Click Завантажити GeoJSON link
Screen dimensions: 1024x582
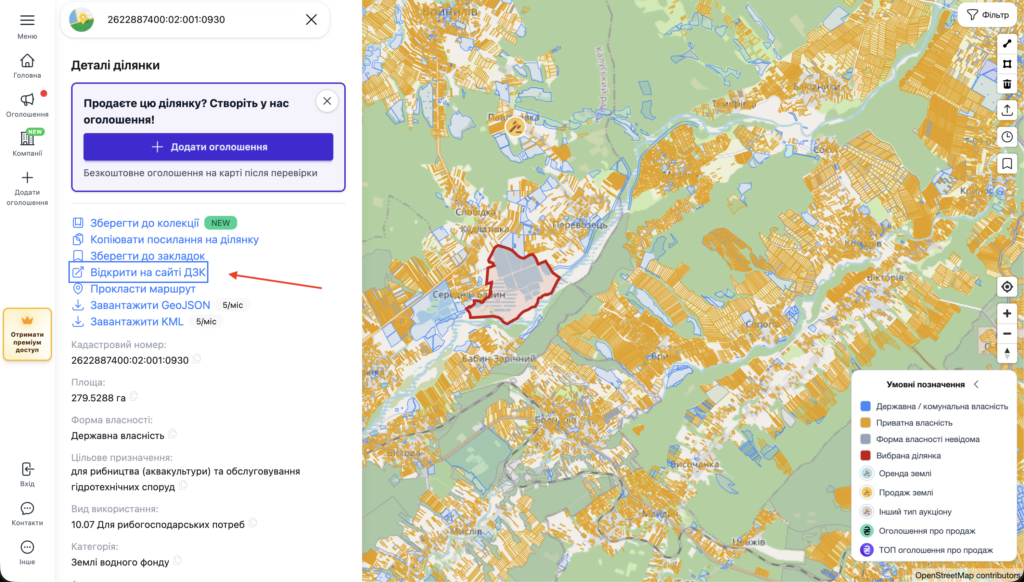click(150, 305)
